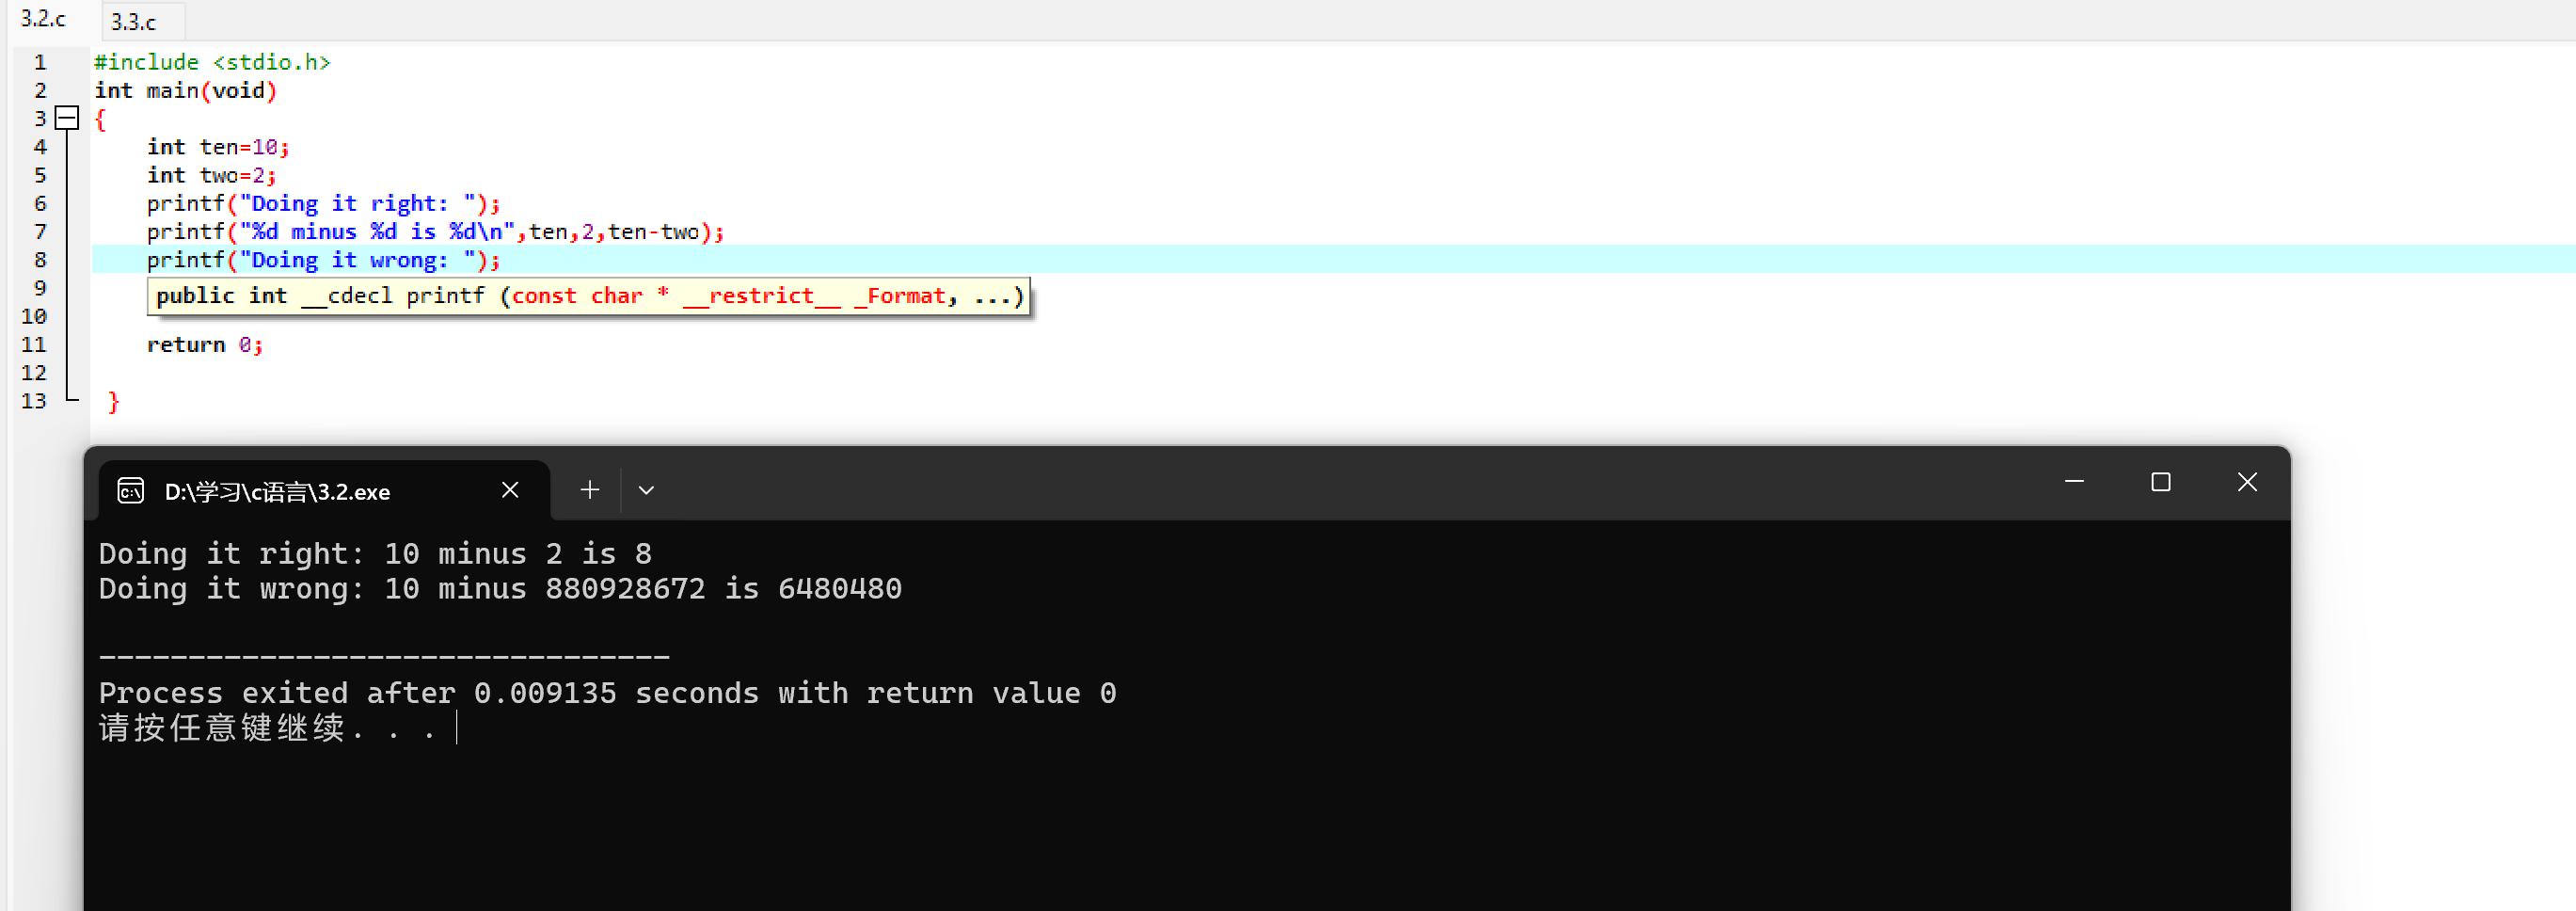Click the printf "Doing it right: " line
The height and width of the screenshot is (911, 2576).
324,203
